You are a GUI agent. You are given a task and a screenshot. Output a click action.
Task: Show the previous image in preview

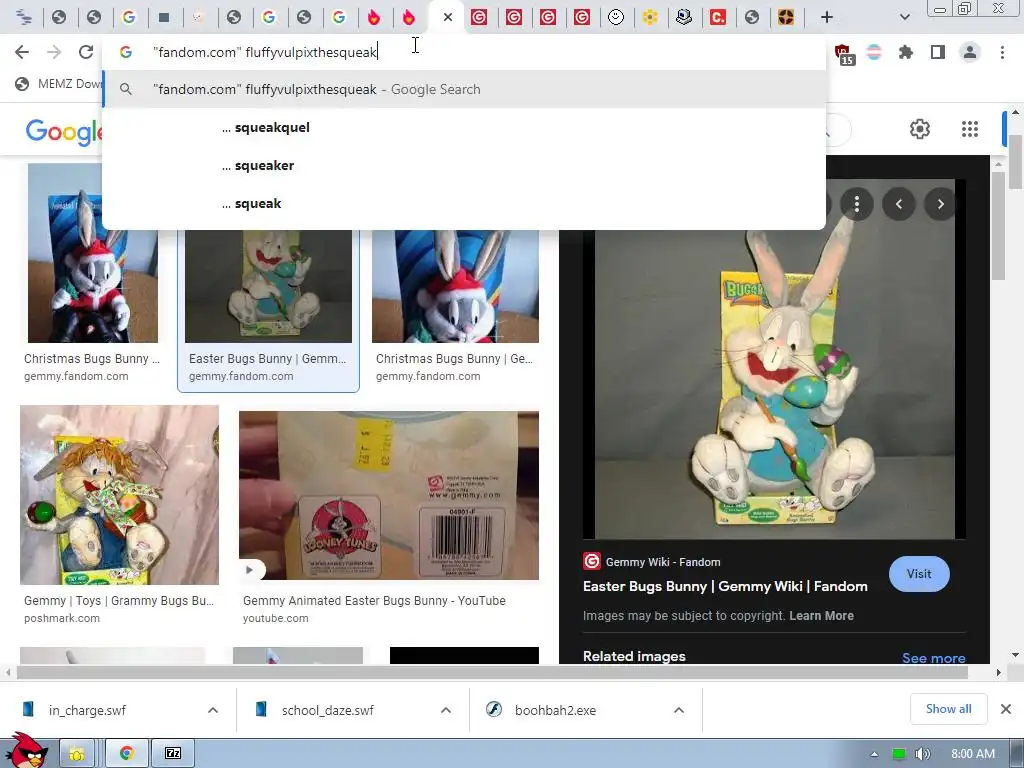(899, 204)
